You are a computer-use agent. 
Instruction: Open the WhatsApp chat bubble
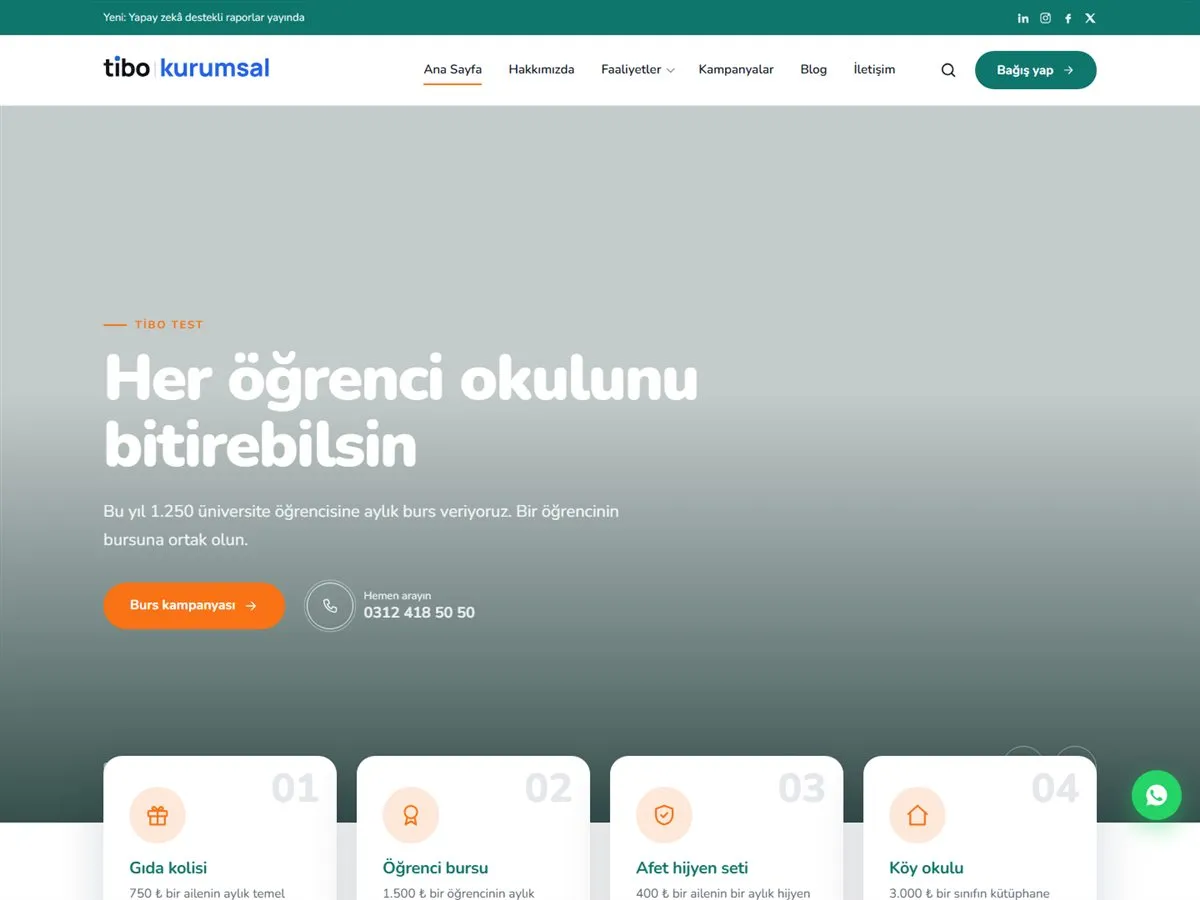pyautogui.click(x=1157, y=795)
